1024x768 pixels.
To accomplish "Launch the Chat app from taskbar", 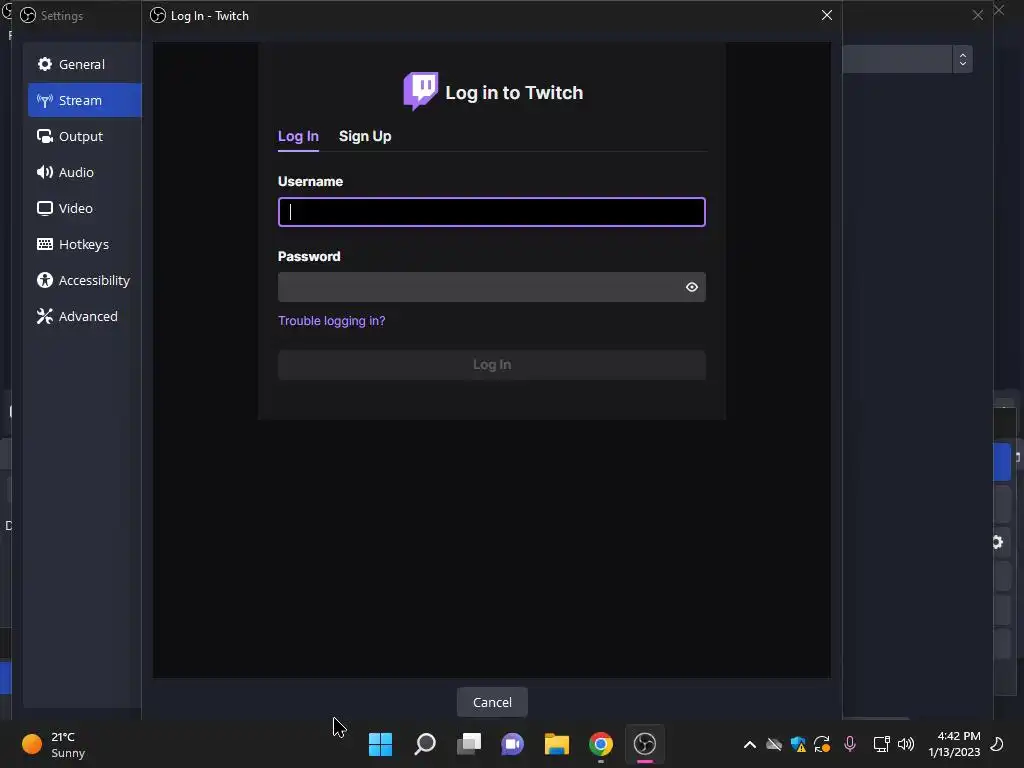I will pyautogui.click(x=512, y=743).
